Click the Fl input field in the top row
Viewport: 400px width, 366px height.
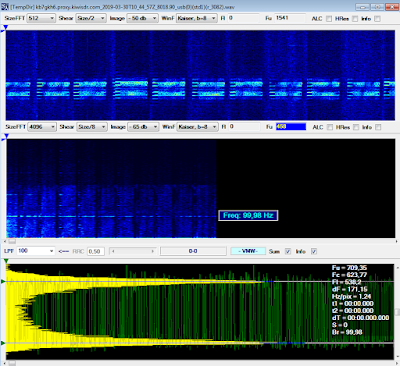[243, 18]
